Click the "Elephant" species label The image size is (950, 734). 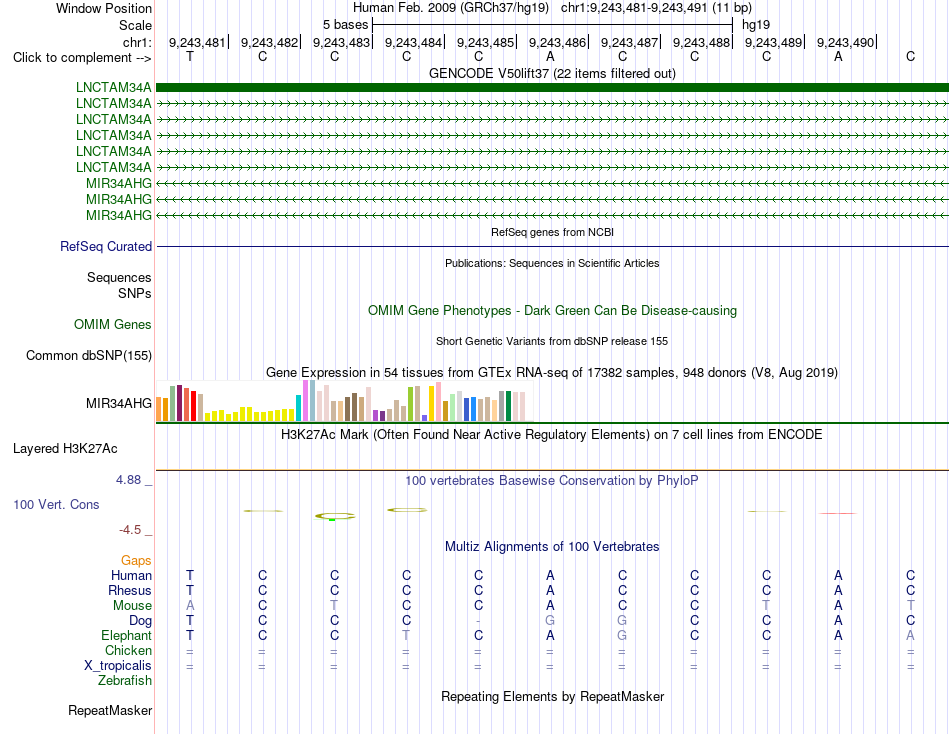[126, 635]
